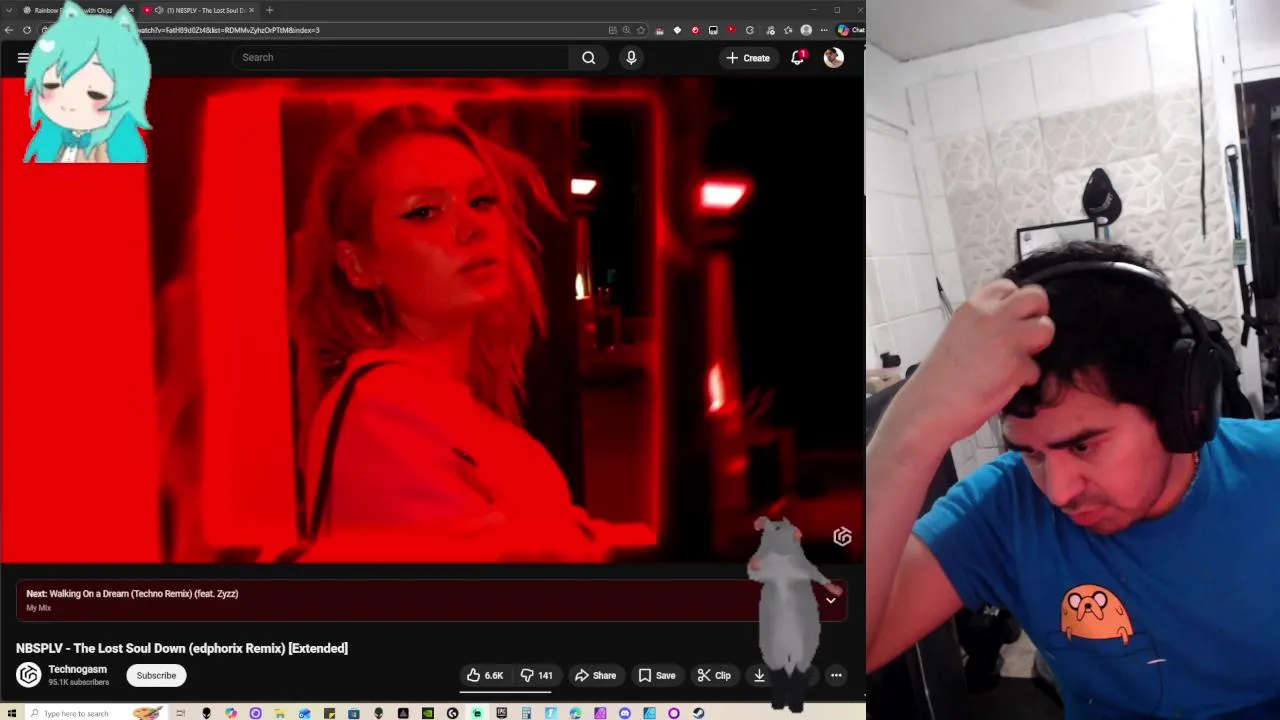Close the NBSPLV YouTube tab
The height and width of the screenshot is (720, 1280).
(252, 10)
